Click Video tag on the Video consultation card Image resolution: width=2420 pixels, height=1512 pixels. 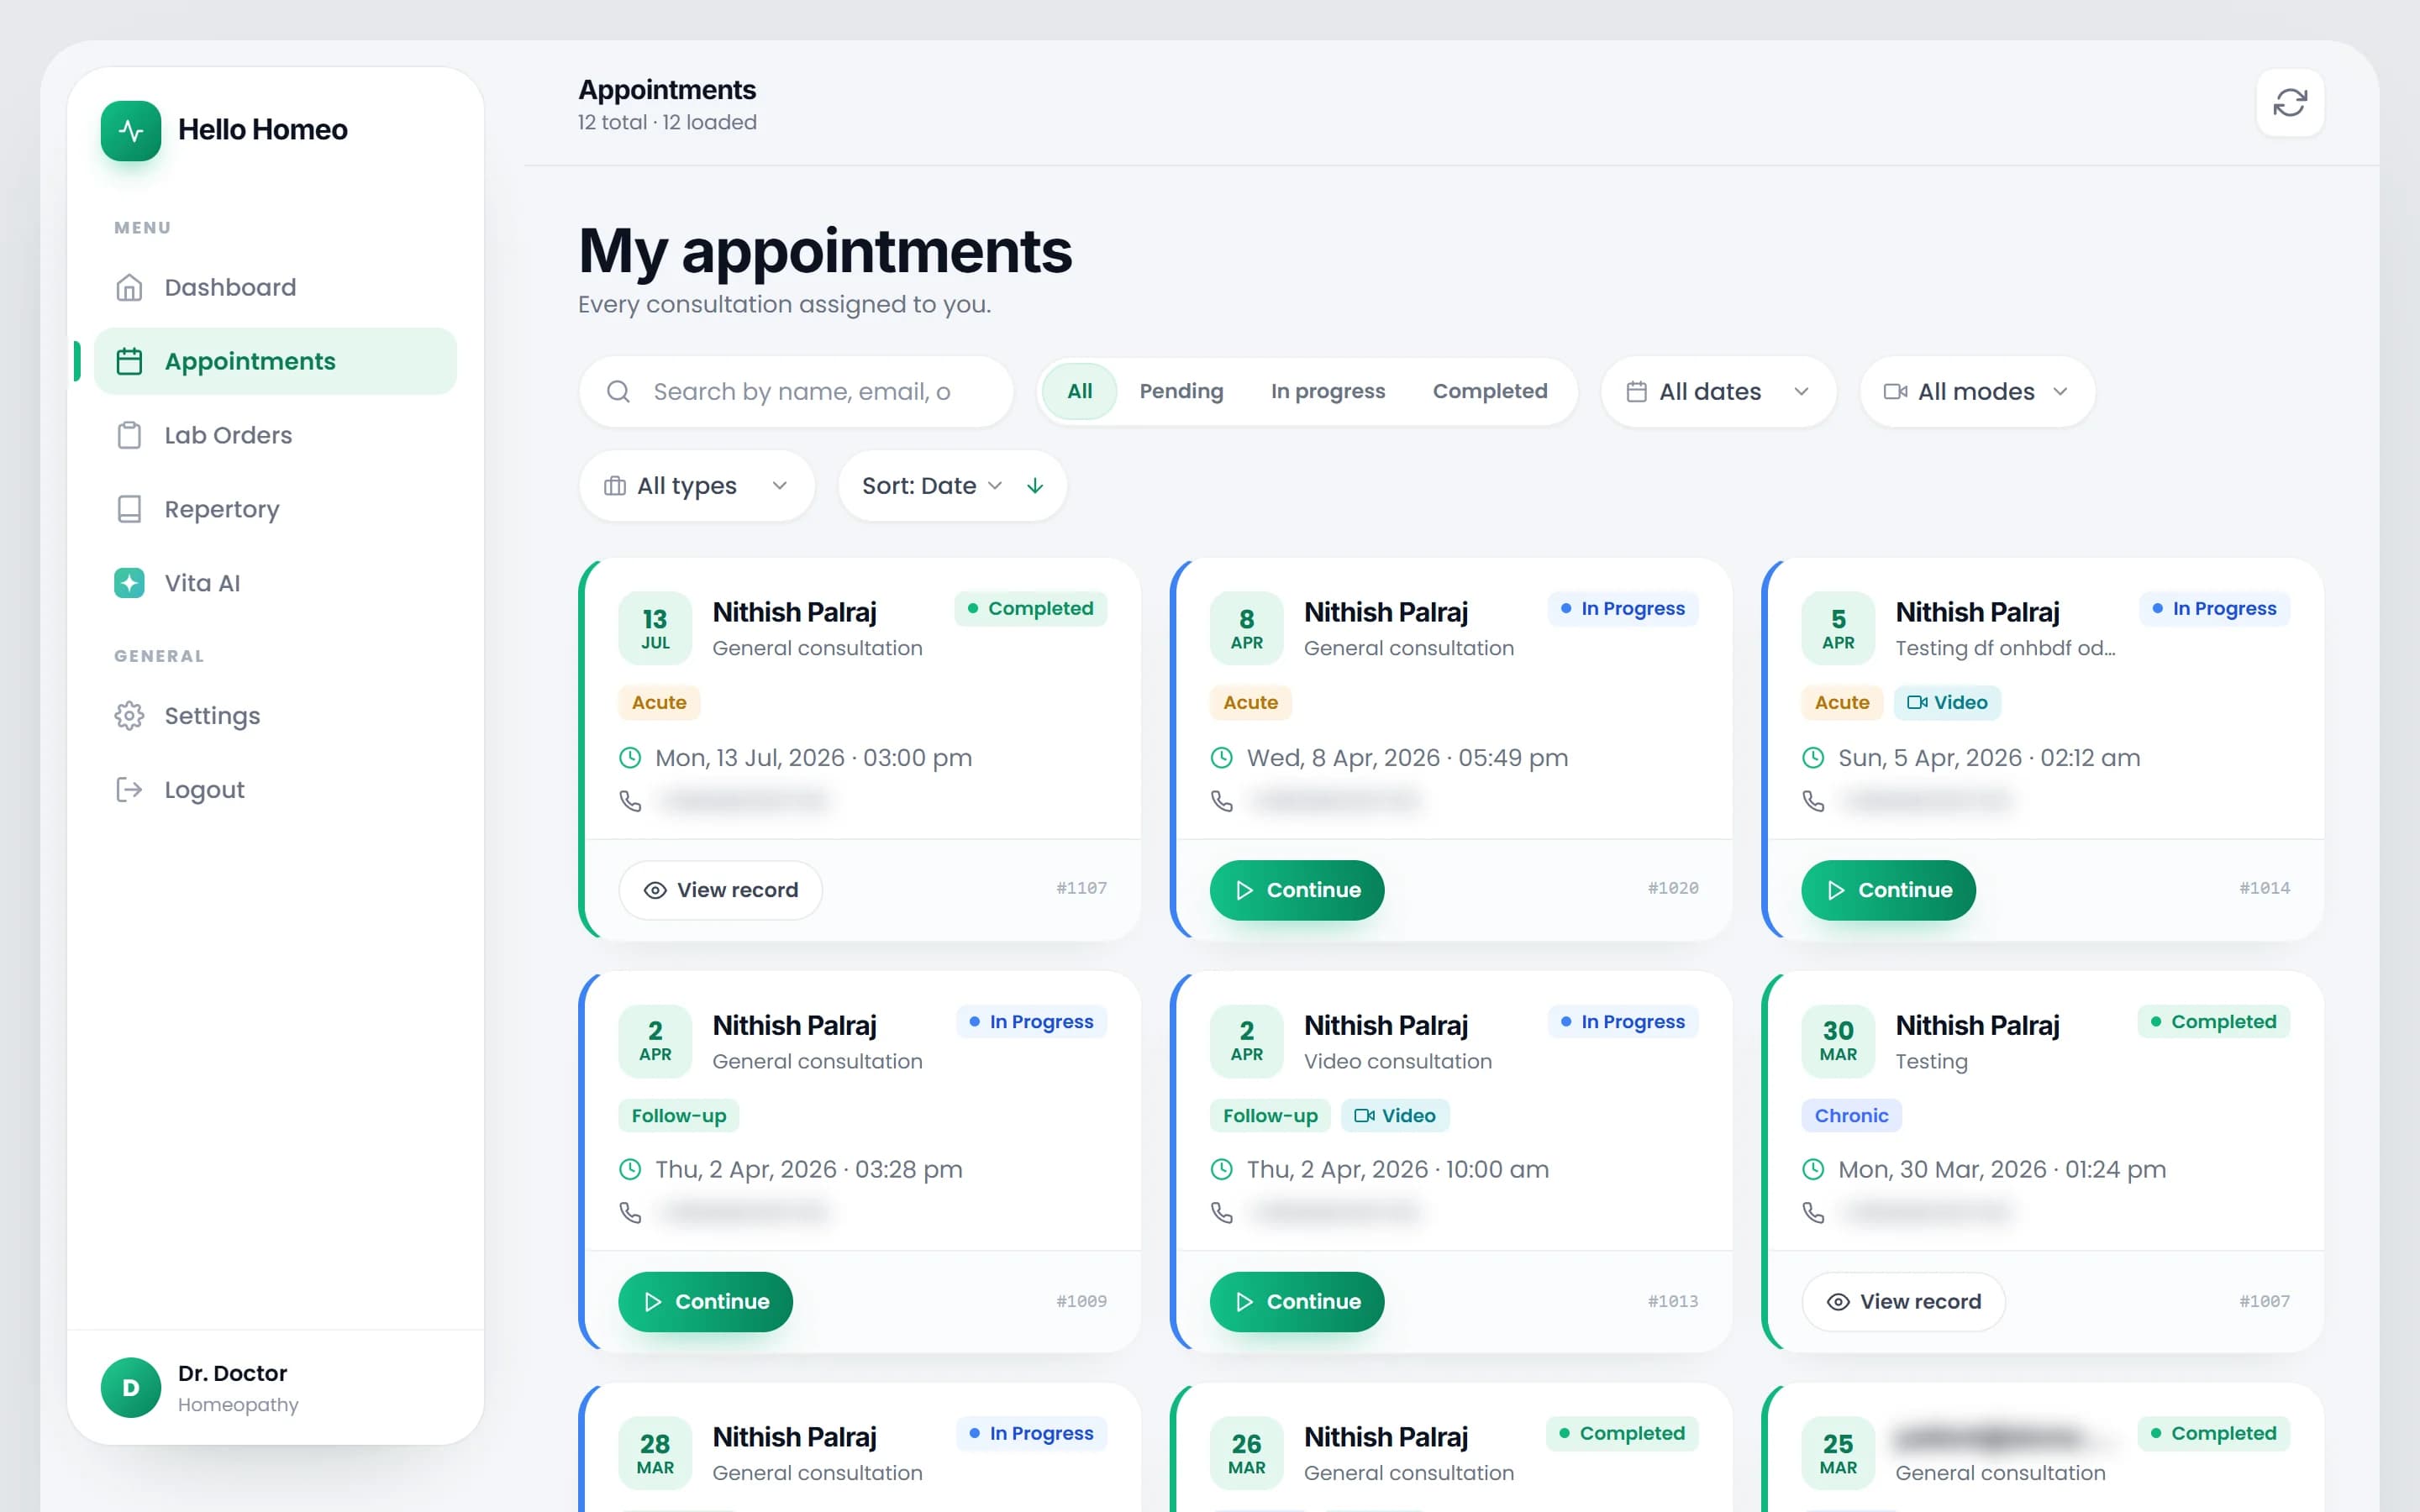coord(1395,1116)
